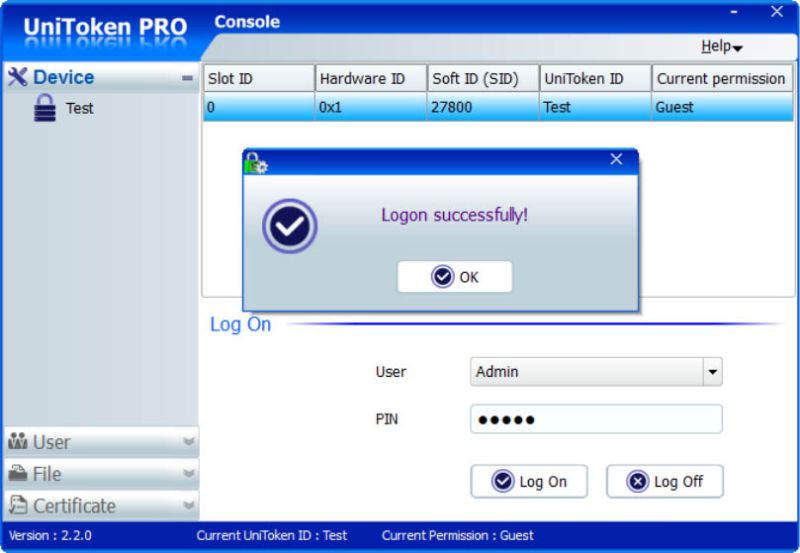Open the User dropdown arrow
The height and width of the screenshot is (553, 800).
(x=712, y=371)
